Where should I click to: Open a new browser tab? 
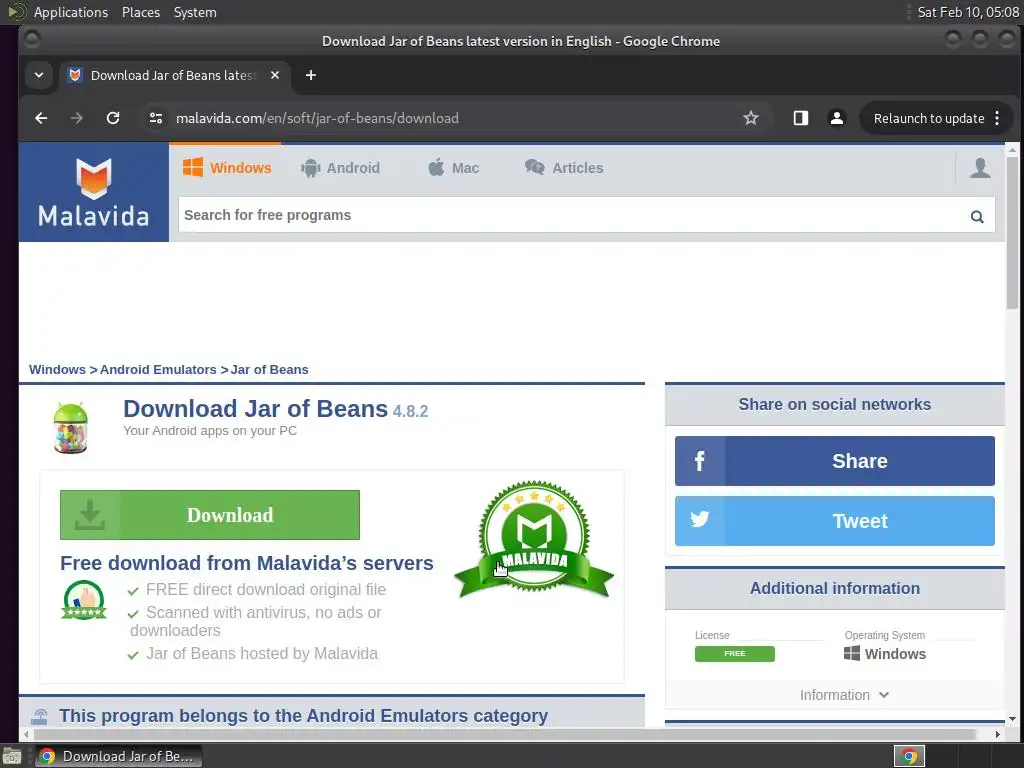tap(311, 75)
